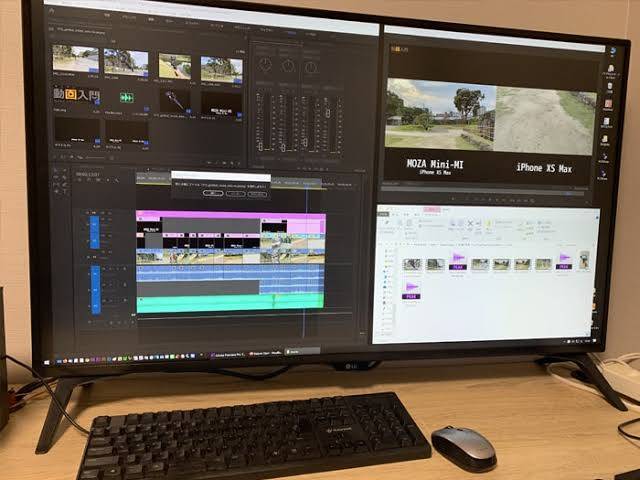Select the blue waveform audio clip in timeline
The image size is (640, 480).
230,273
